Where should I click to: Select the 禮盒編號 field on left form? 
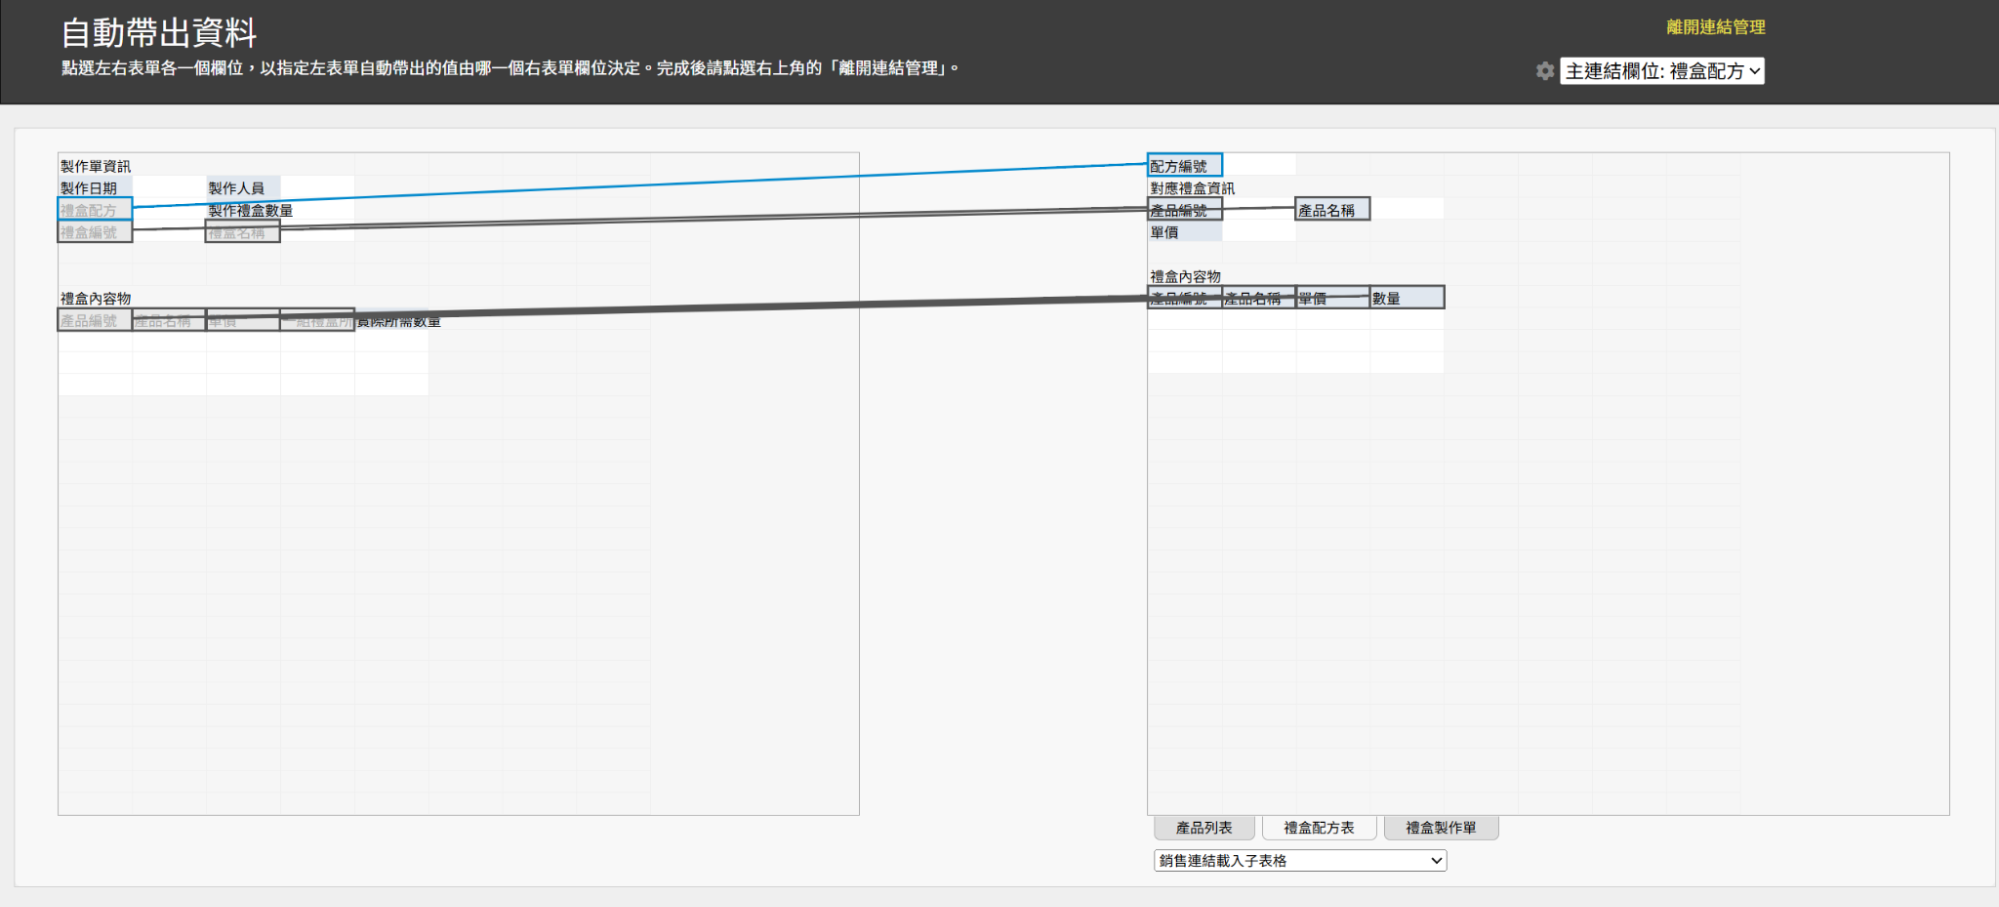(x=95, y=233)
